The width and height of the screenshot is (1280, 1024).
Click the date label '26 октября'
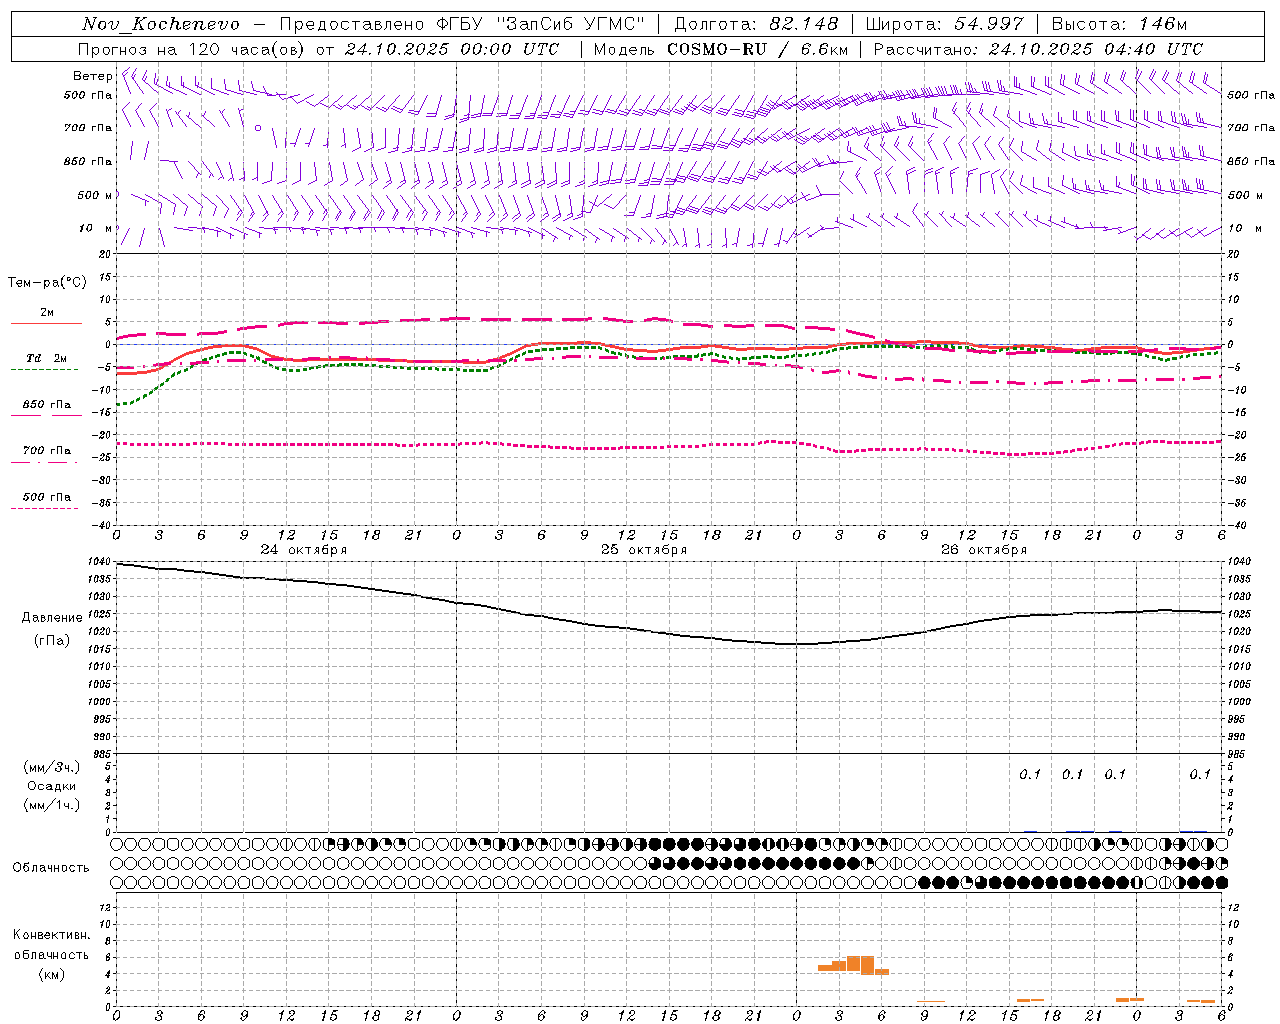point(984,550)
